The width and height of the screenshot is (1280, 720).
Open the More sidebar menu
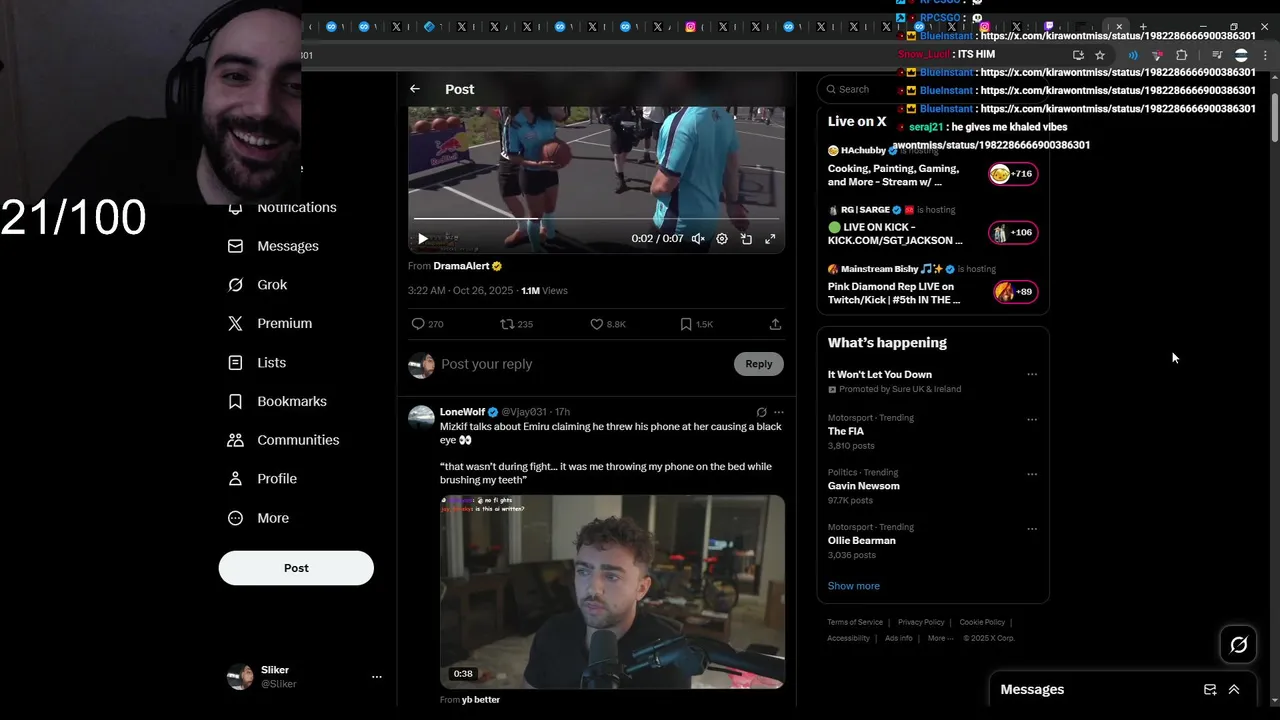259,518
